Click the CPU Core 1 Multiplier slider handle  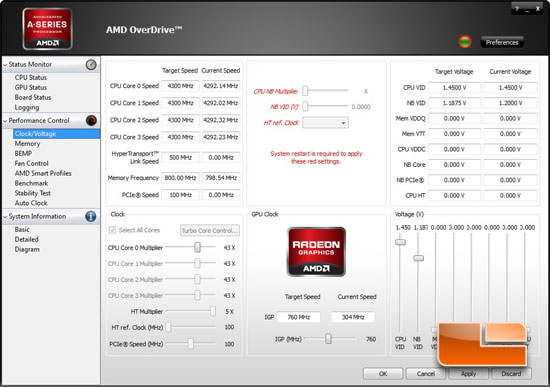pos(197,263)
